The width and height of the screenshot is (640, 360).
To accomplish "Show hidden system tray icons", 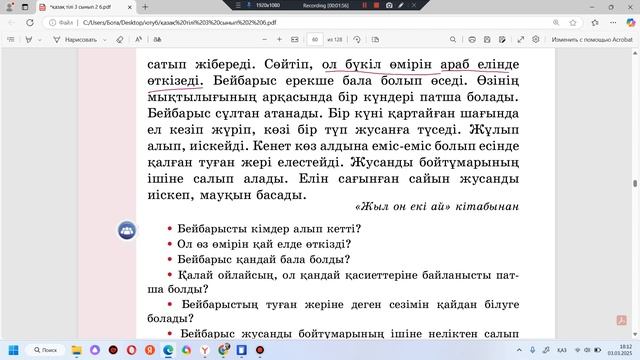I will coord(519,350).
